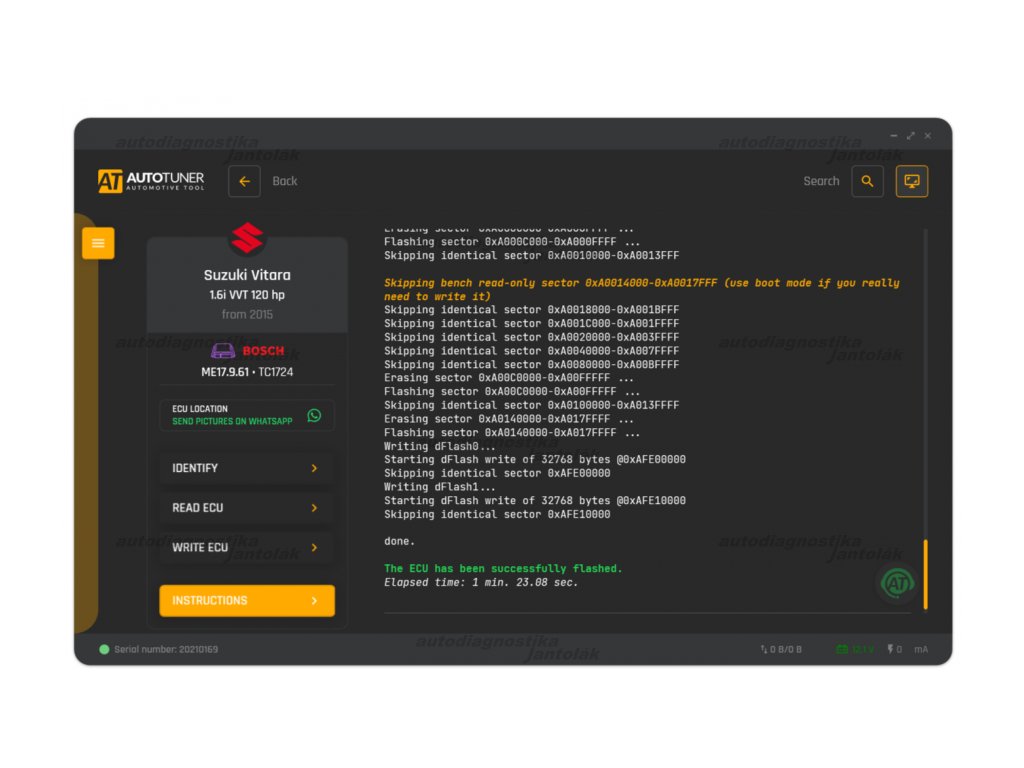Click the 'Writing dFlash1...' log line

pyautogui.click(x=440, y=487)
